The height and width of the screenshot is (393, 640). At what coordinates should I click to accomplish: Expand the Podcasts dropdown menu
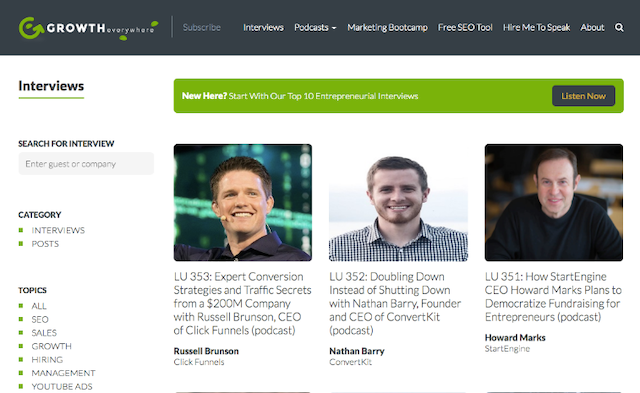(315, 27)
